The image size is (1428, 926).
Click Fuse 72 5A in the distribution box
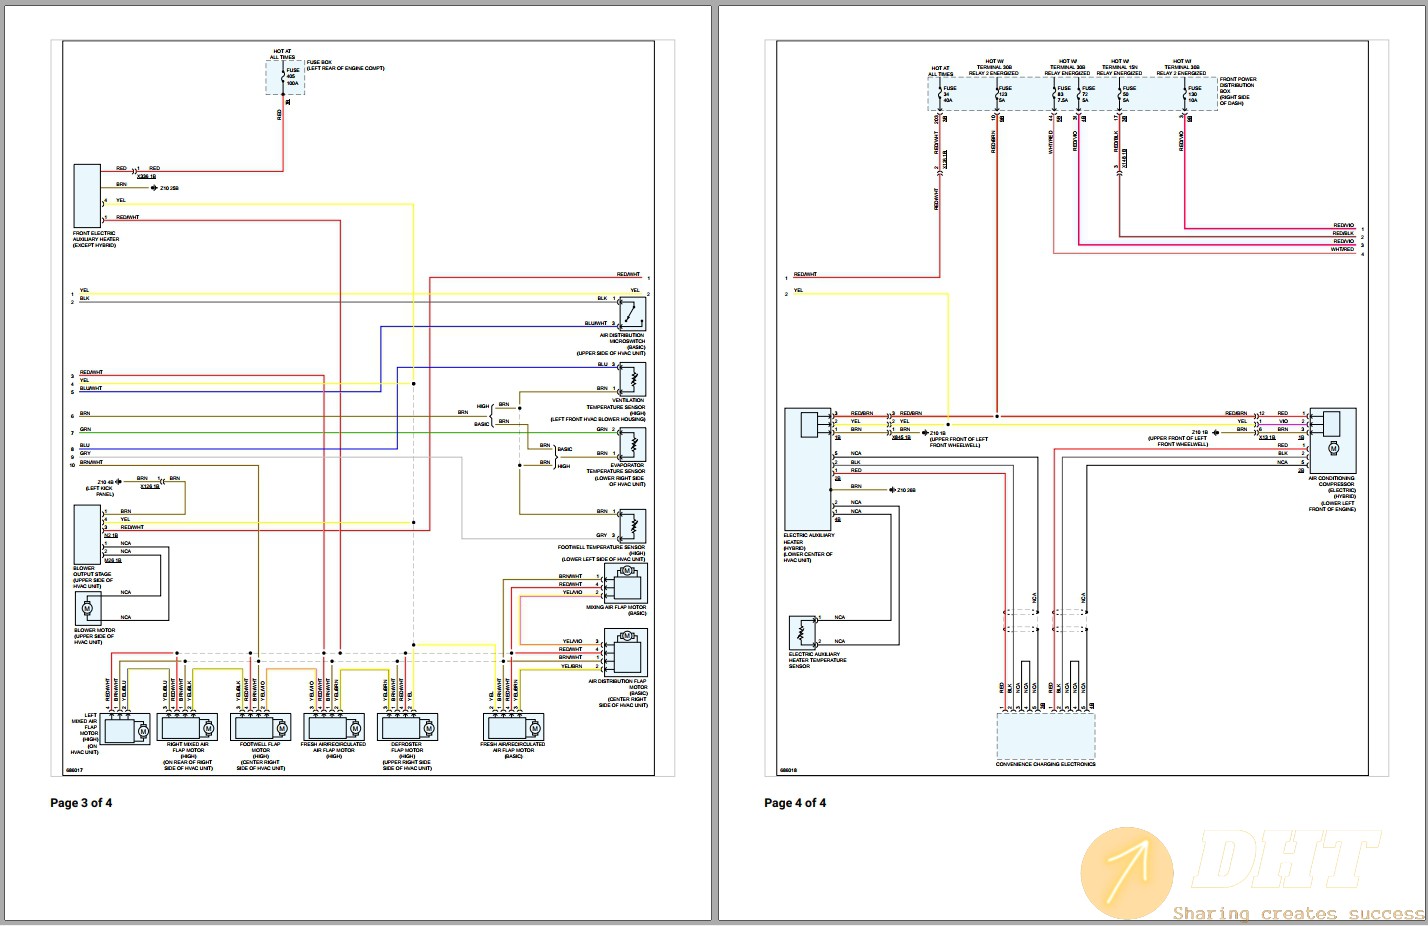coord(1088,94)
